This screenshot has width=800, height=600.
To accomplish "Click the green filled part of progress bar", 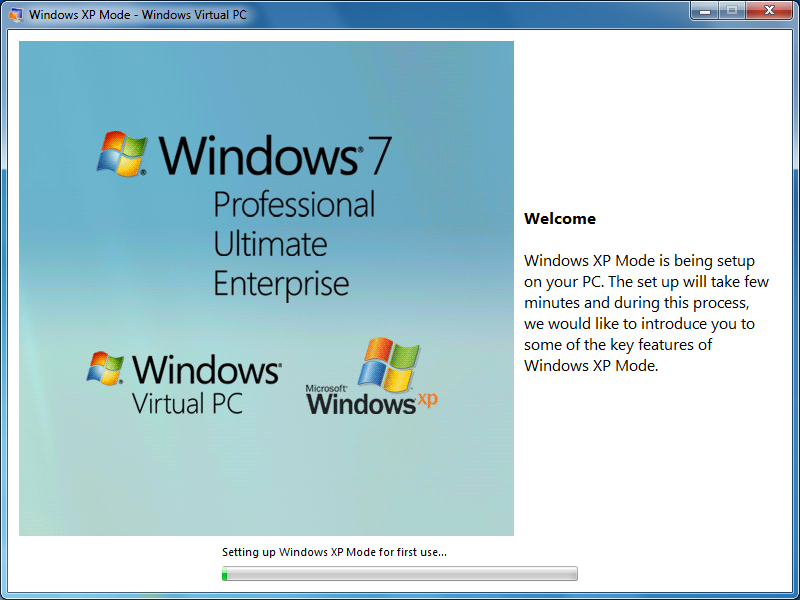I will tap(225, 574).
